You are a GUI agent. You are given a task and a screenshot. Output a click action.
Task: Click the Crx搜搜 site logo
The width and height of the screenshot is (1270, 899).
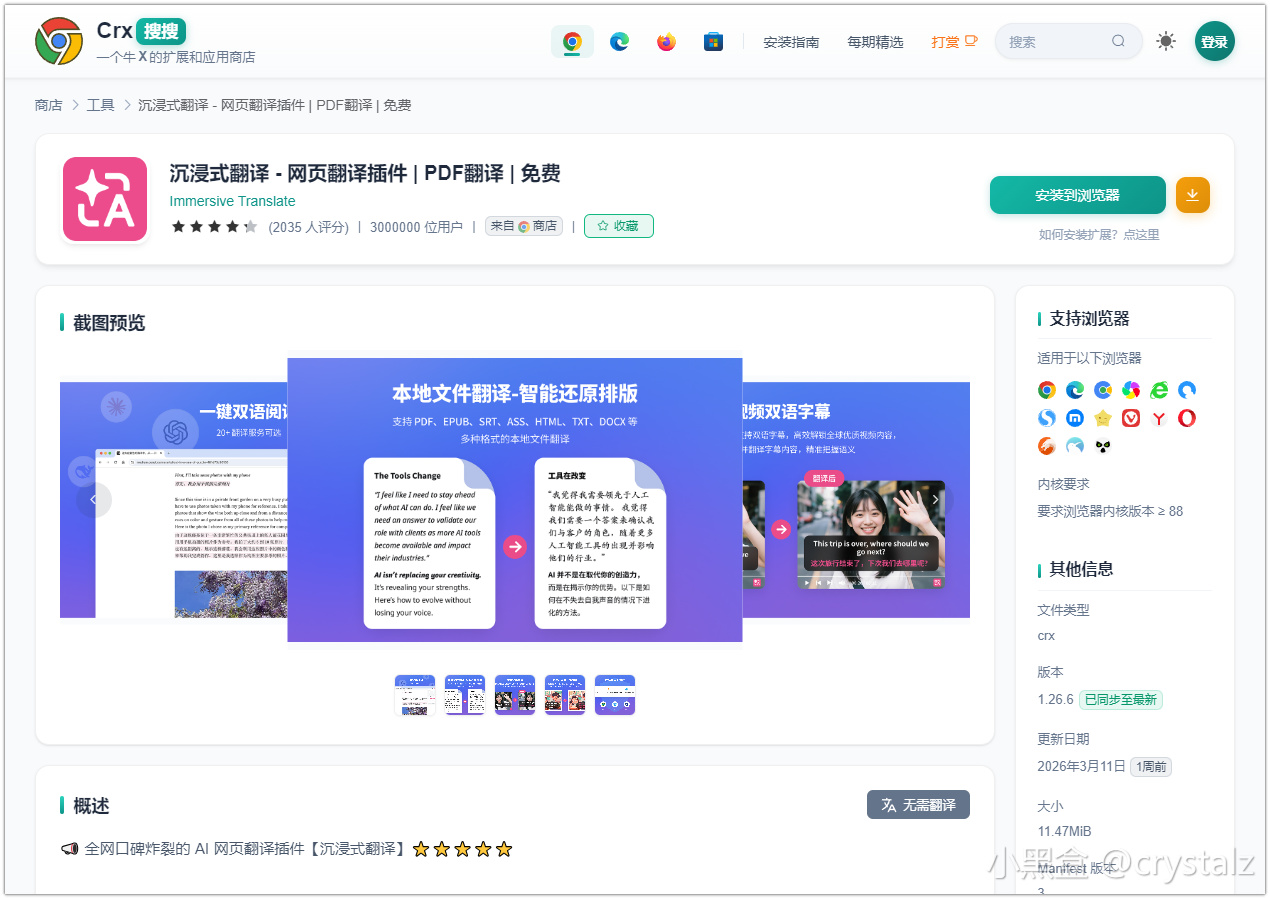tap(59, 41)
